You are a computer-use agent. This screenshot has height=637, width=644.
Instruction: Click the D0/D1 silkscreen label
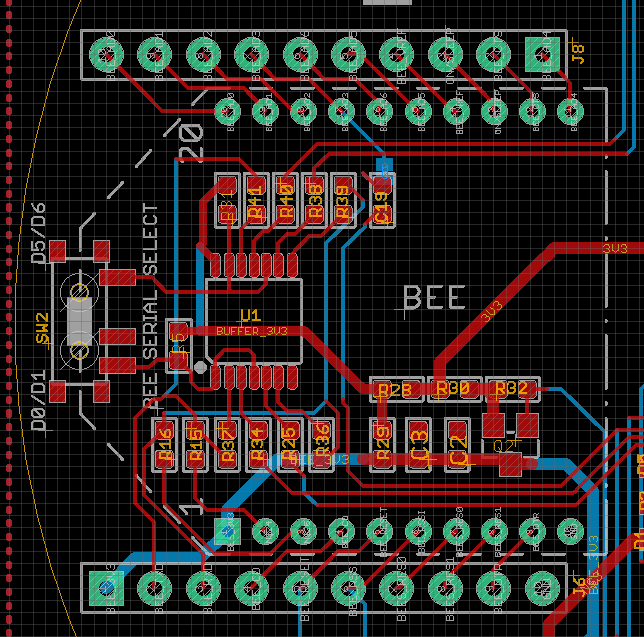point(39,400)
